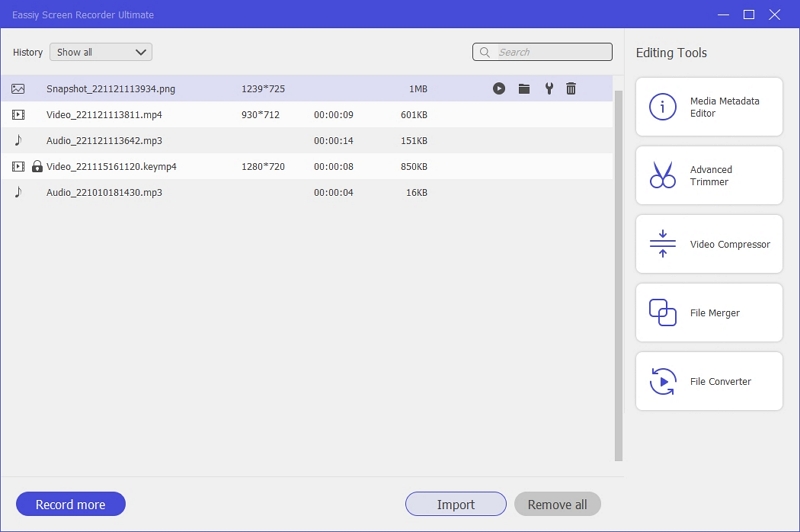Click the Record more button
800x532 pixels.
(70, 504)
